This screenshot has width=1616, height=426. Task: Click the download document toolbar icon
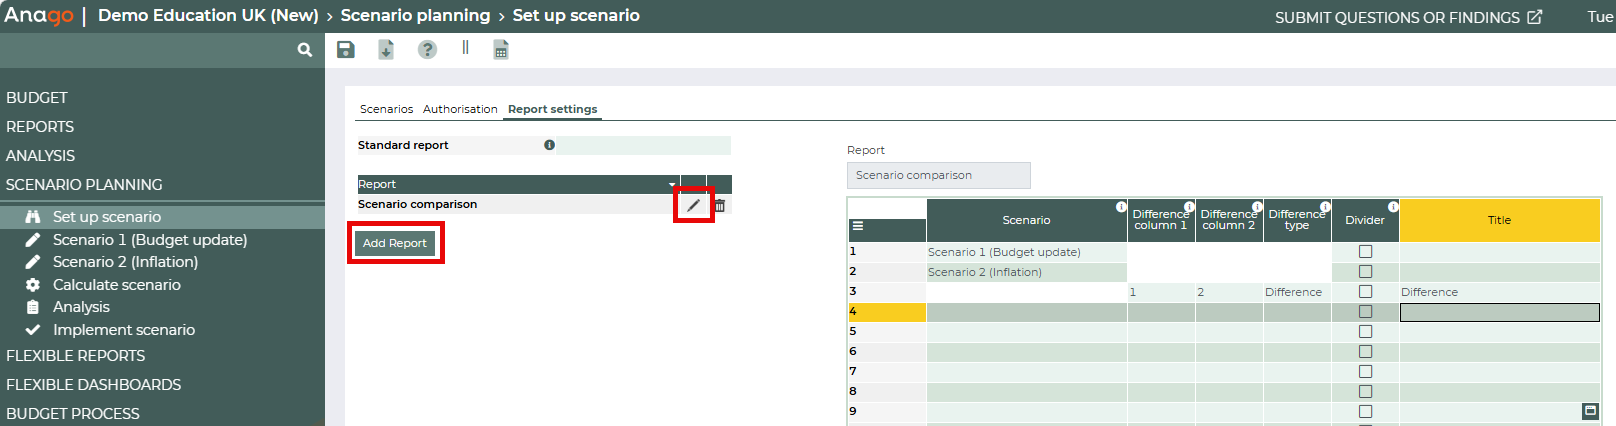click(386, 50)
